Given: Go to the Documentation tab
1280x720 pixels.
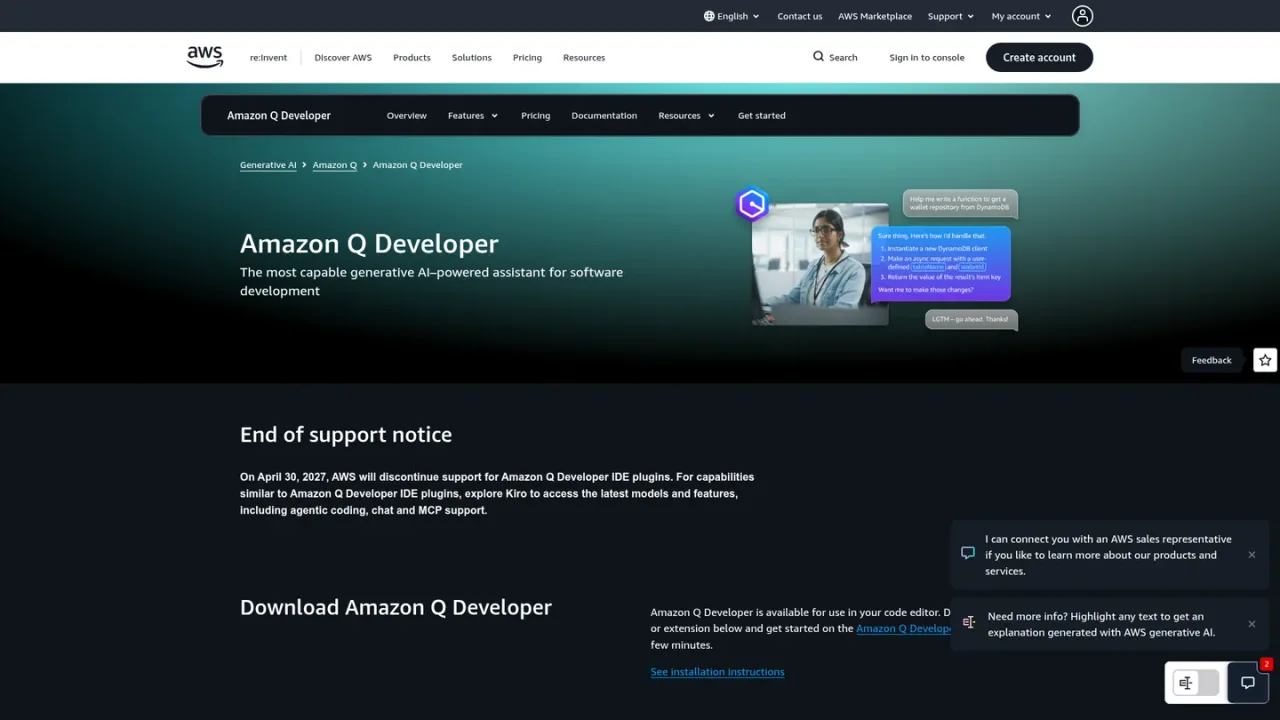Looking at the screenshot, I should 604,115.
